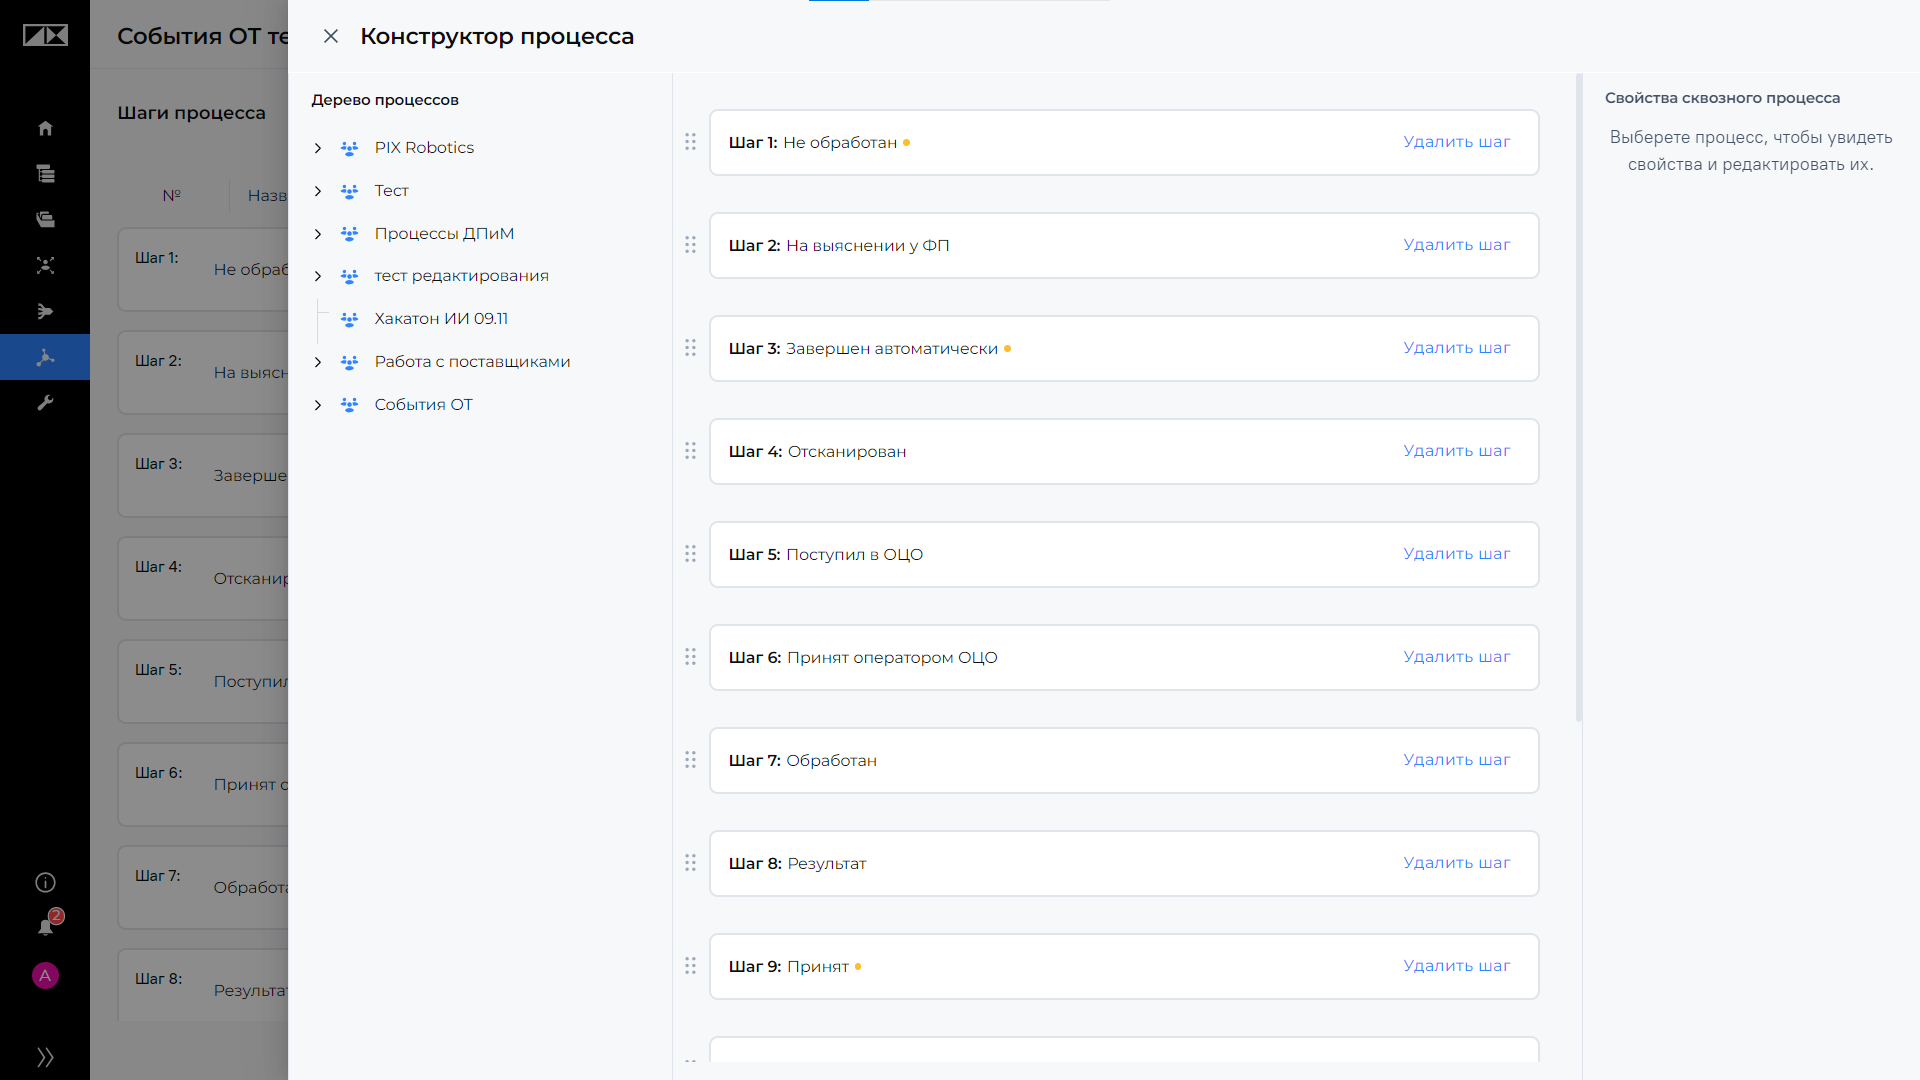The image size is (1920, 1080).
Task: Close the Конструктор процесса panel
Action: (331, 36)
